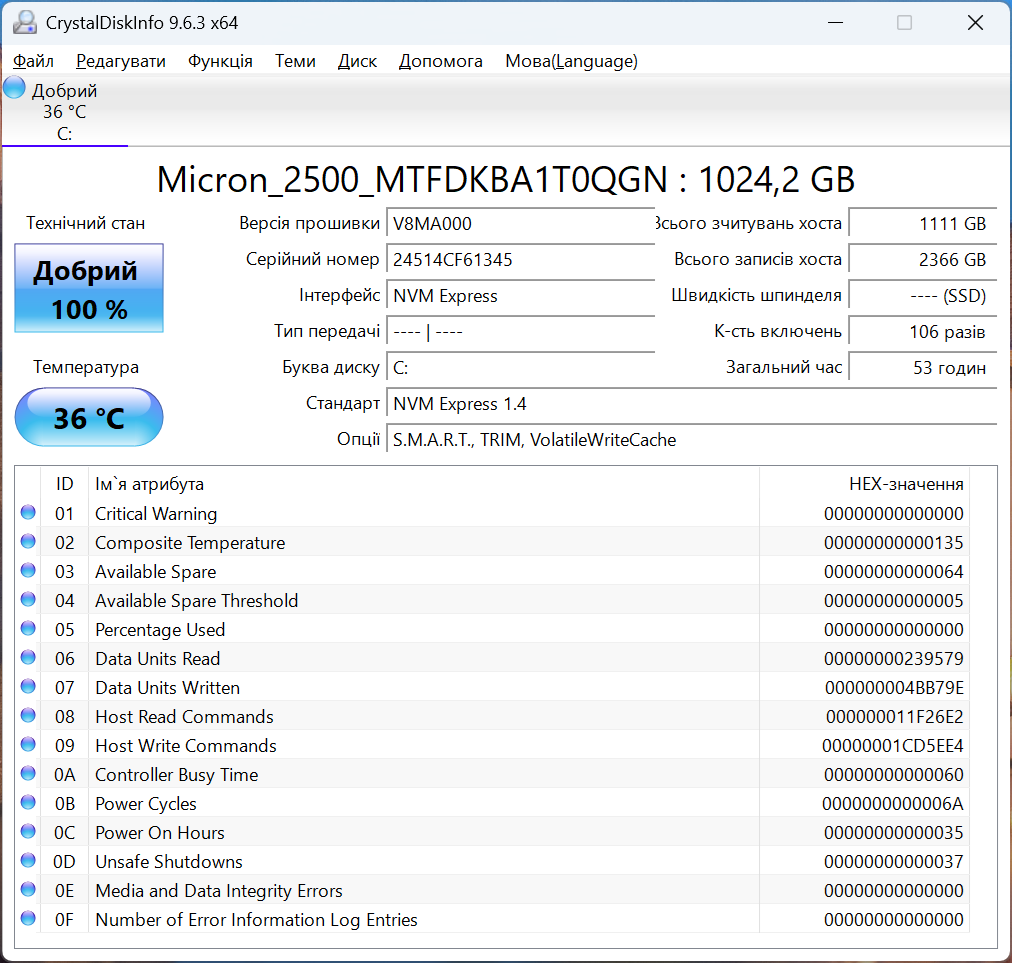The height and width of the screenshot is (963, 1012).
Task: Click the blue status orb beside Critical Warning
Action: (x=28, y=513)
